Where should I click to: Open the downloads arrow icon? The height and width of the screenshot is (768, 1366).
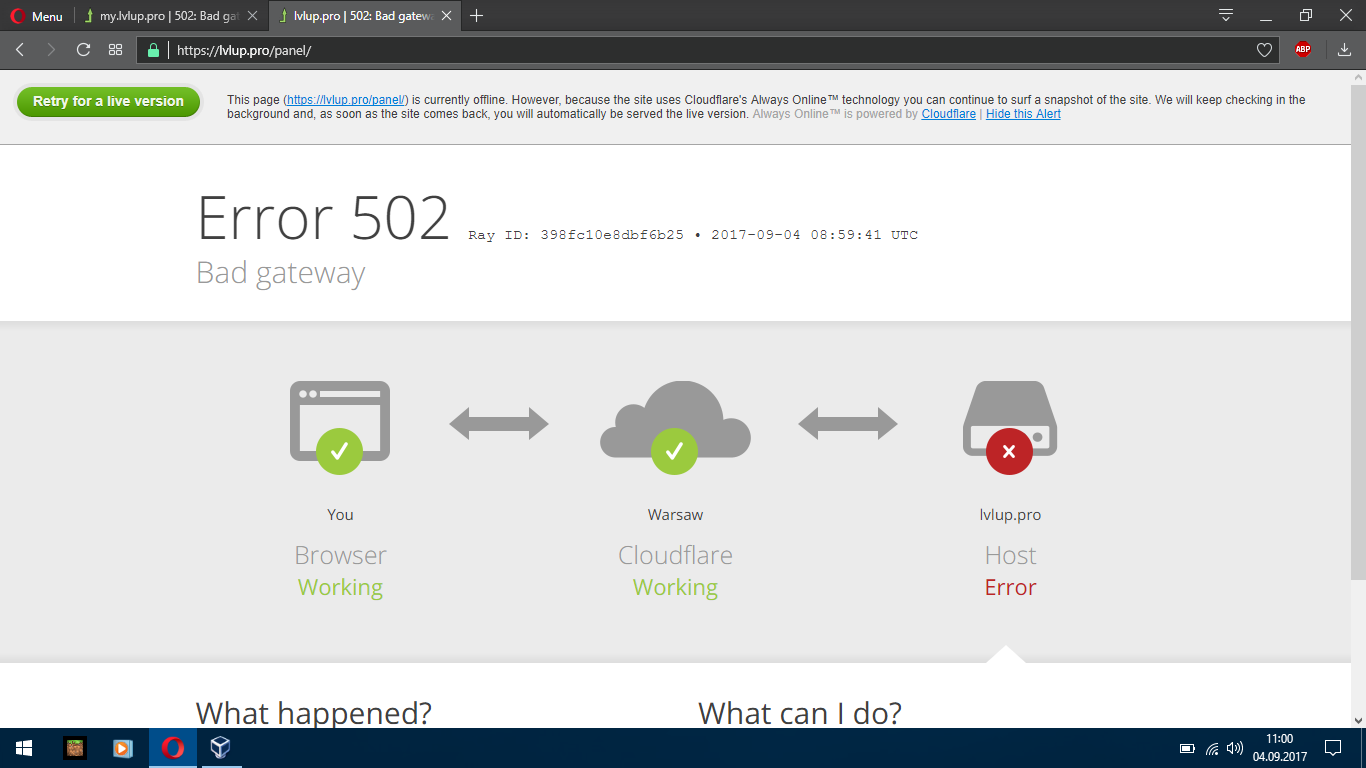tap(1344, 50)
